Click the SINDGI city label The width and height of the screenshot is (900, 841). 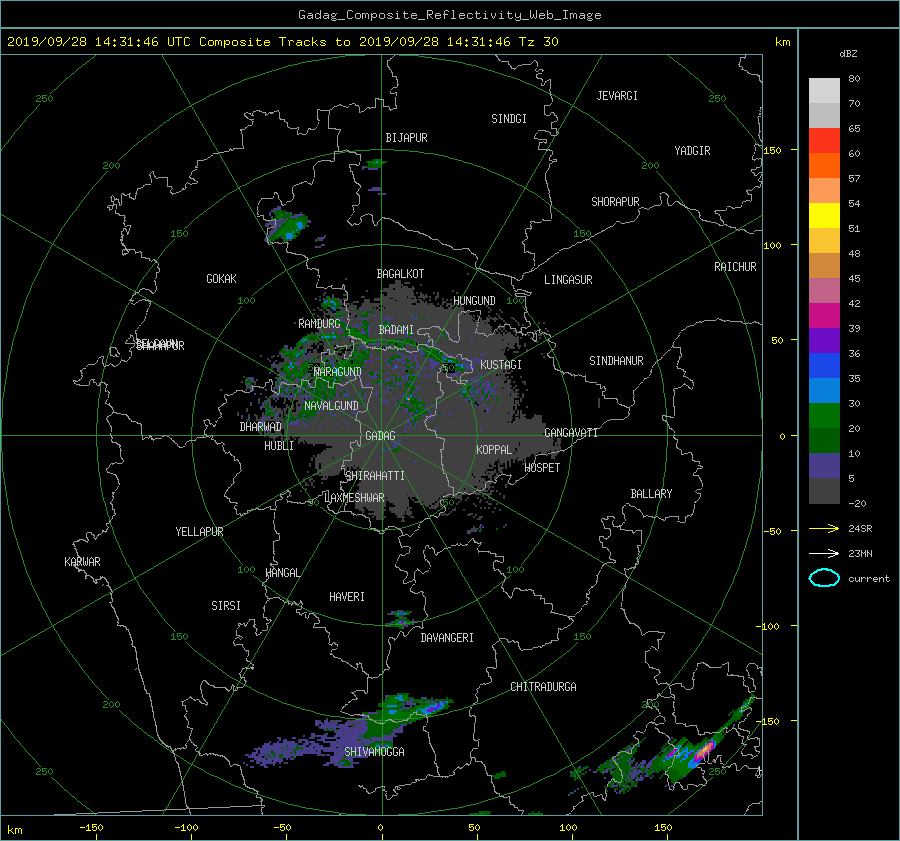click(509, 119)
